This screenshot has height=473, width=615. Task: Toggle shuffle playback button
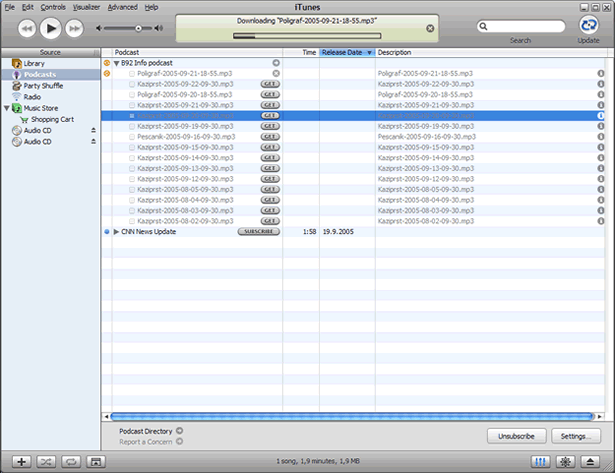(x=46, y=462)
